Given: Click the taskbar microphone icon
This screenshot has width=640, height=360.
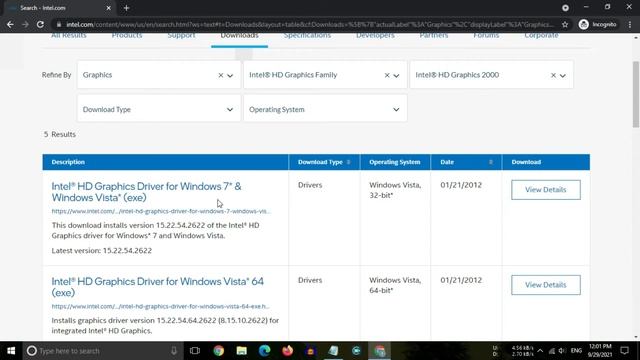Looking at the screenshot, I should [x=174, y=351].
